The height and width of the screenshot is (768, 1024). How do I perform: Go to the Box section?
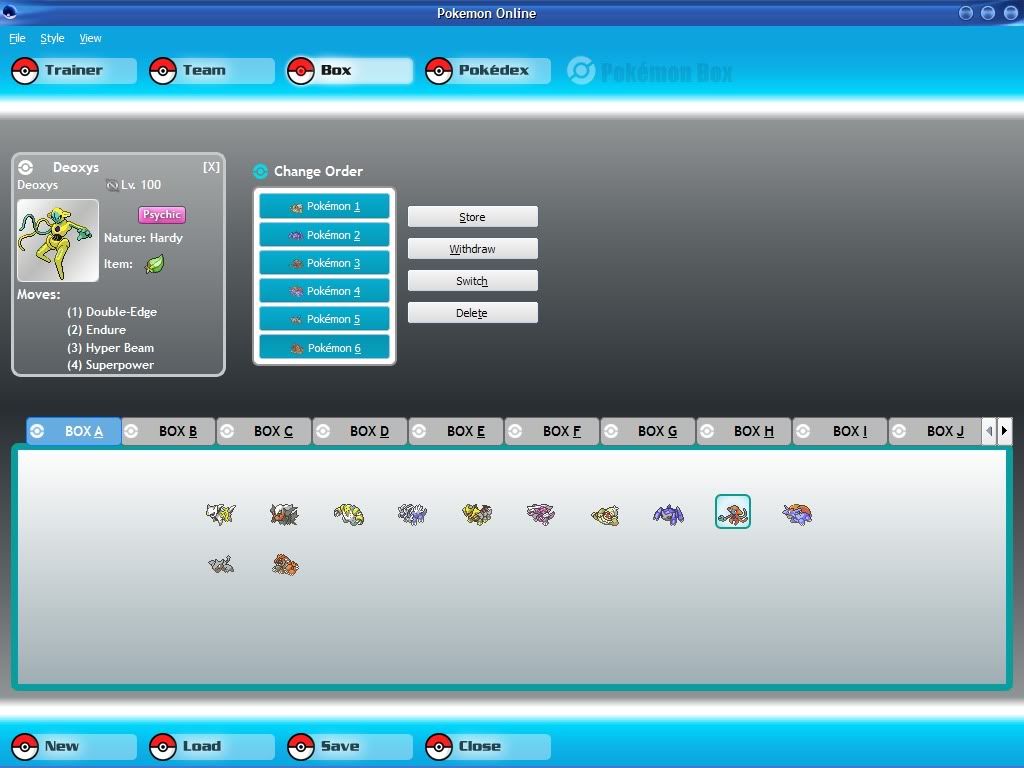350,71
